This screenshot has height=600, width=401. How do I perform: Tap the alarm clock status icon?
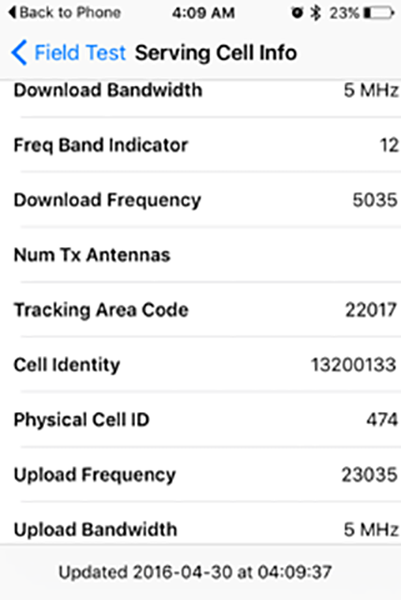coord(297,13)
